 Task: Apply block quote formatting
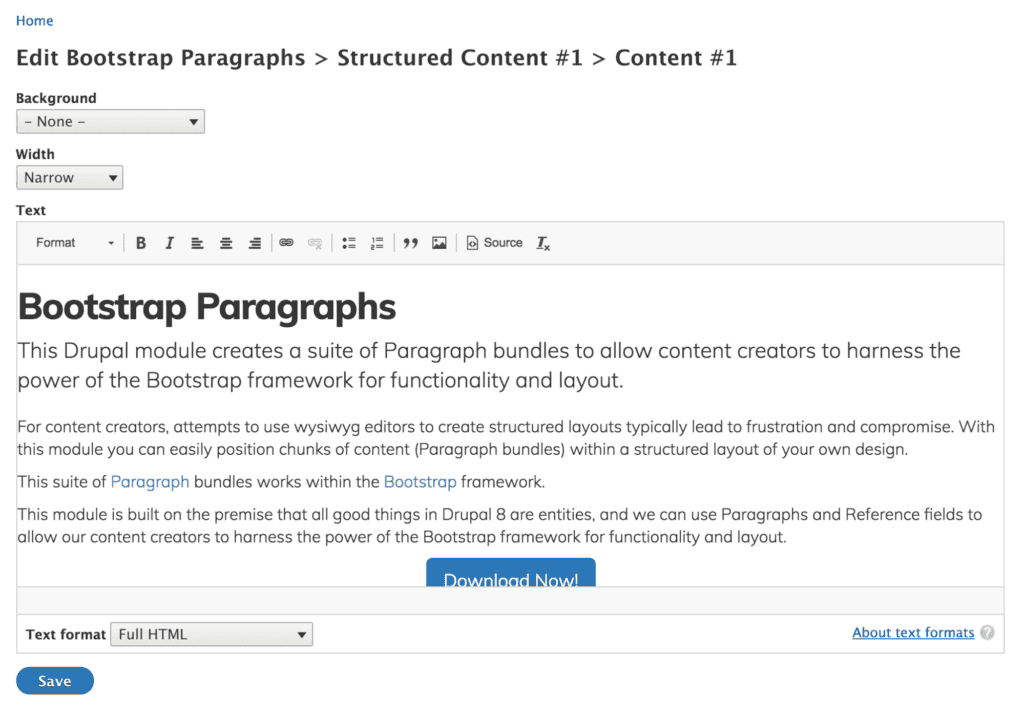pos(410,243)
